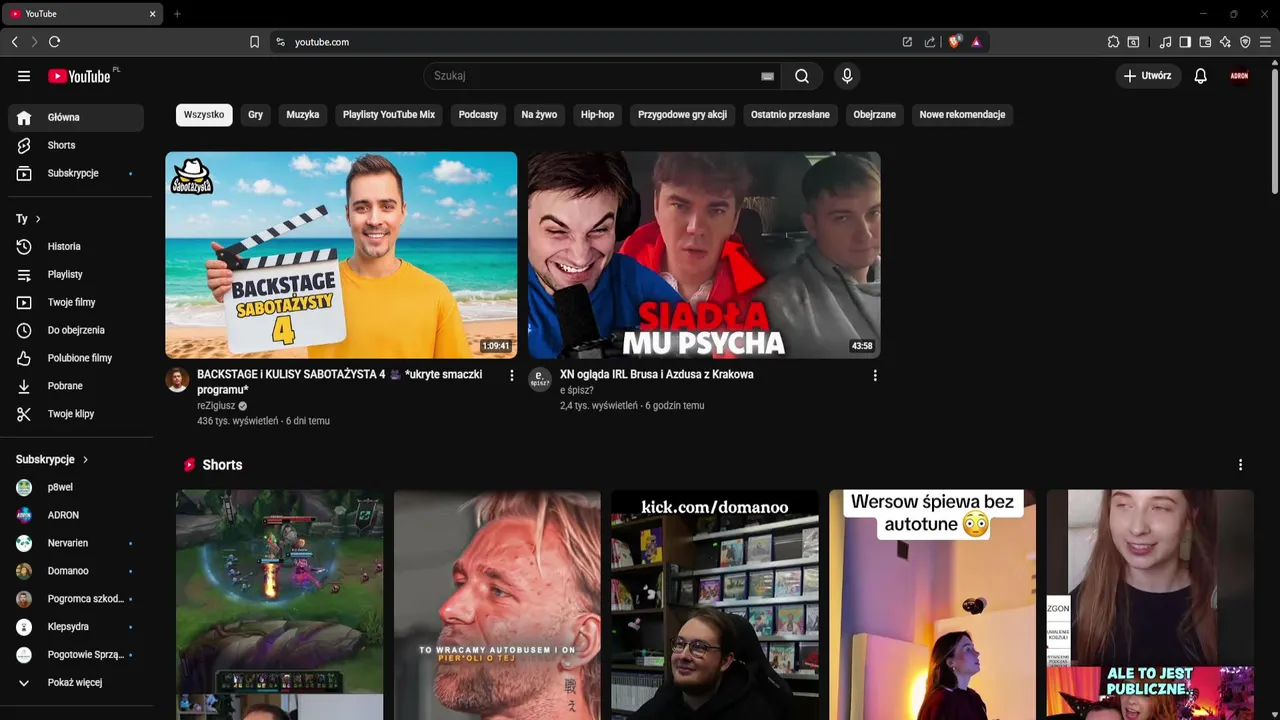Select the Na żywo filter chip
Screen dimensions: 1280x720
coord(539,115)
